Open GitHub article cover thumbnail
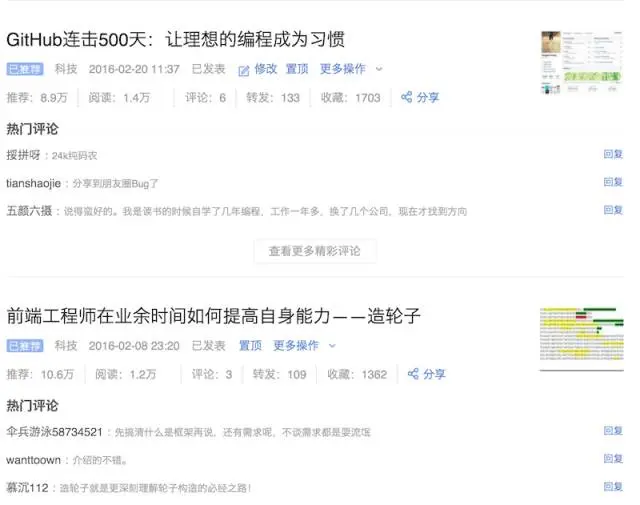 (x=582, y=62)
